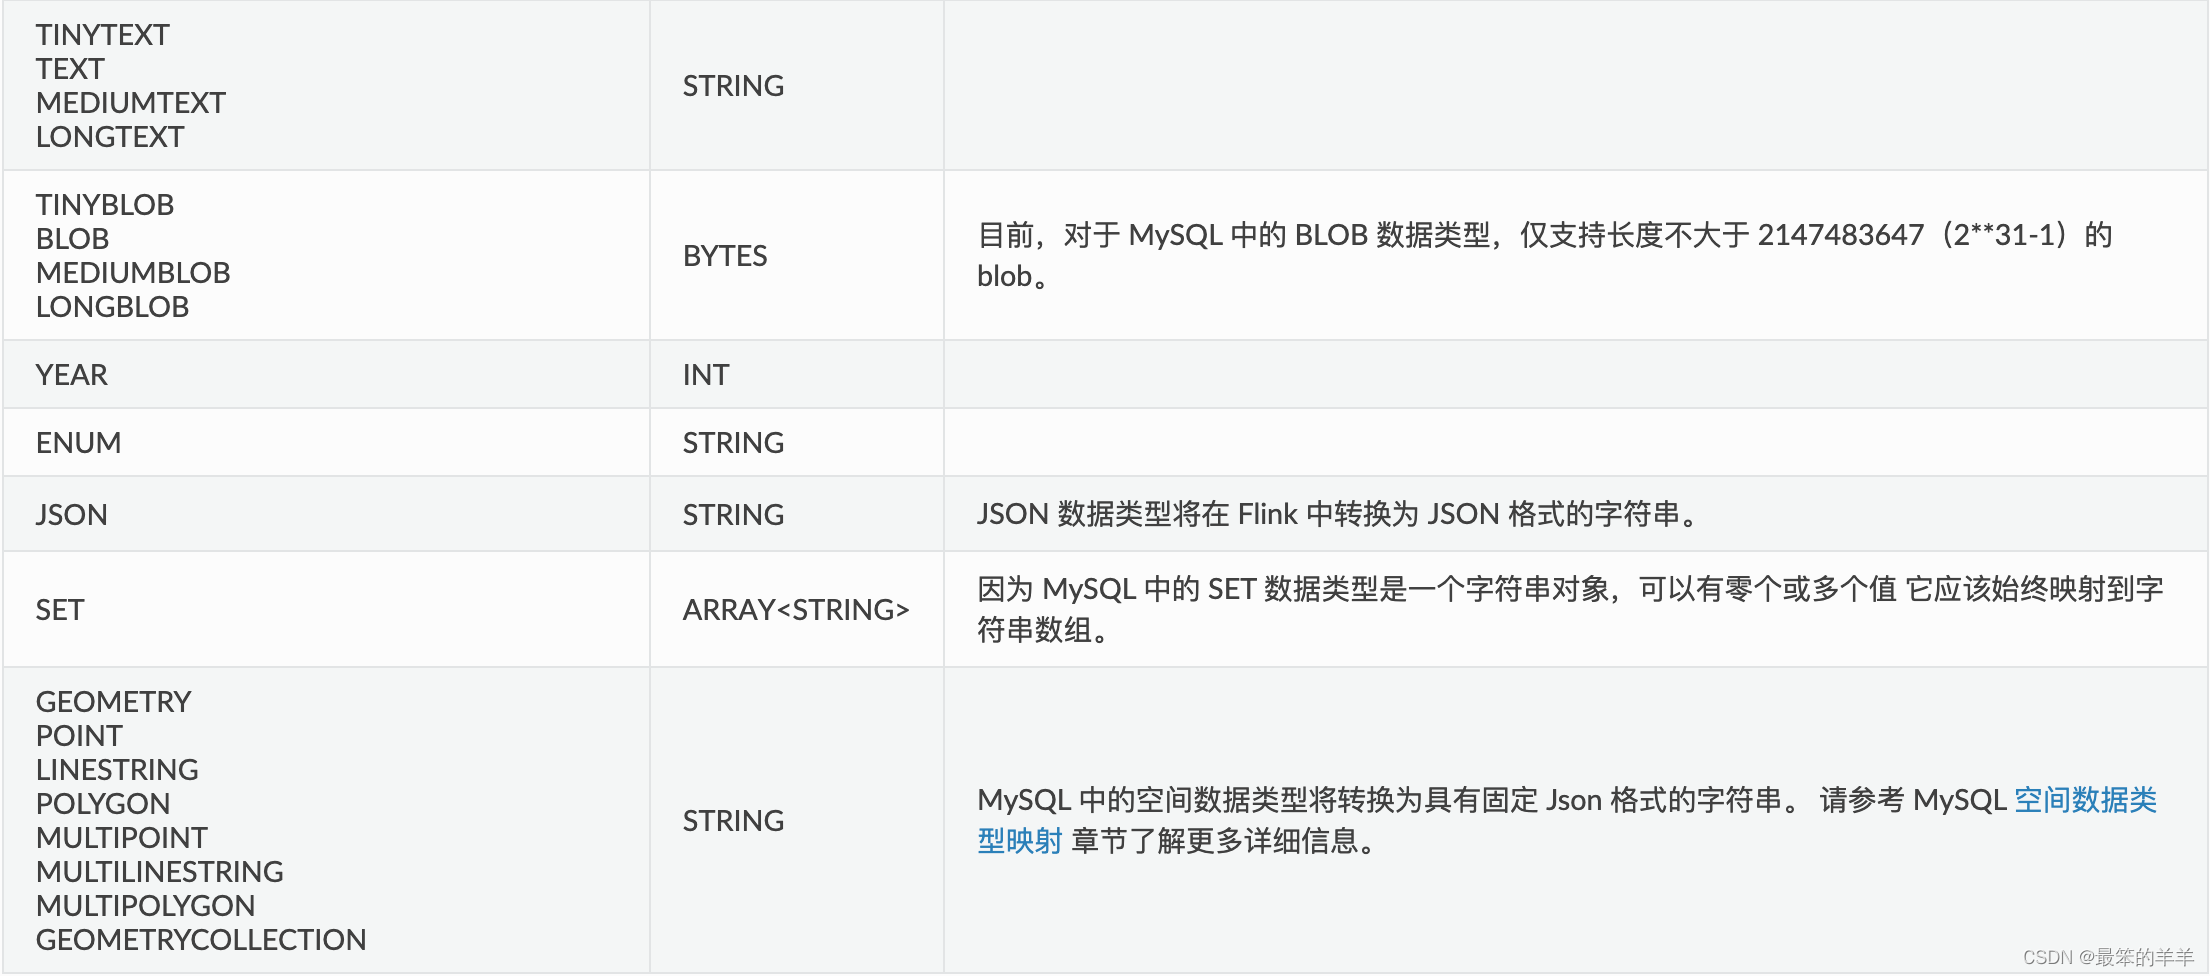Click the TINYTEXT type name
This screenshot has height=976, width=2210.
click(103, 35)
